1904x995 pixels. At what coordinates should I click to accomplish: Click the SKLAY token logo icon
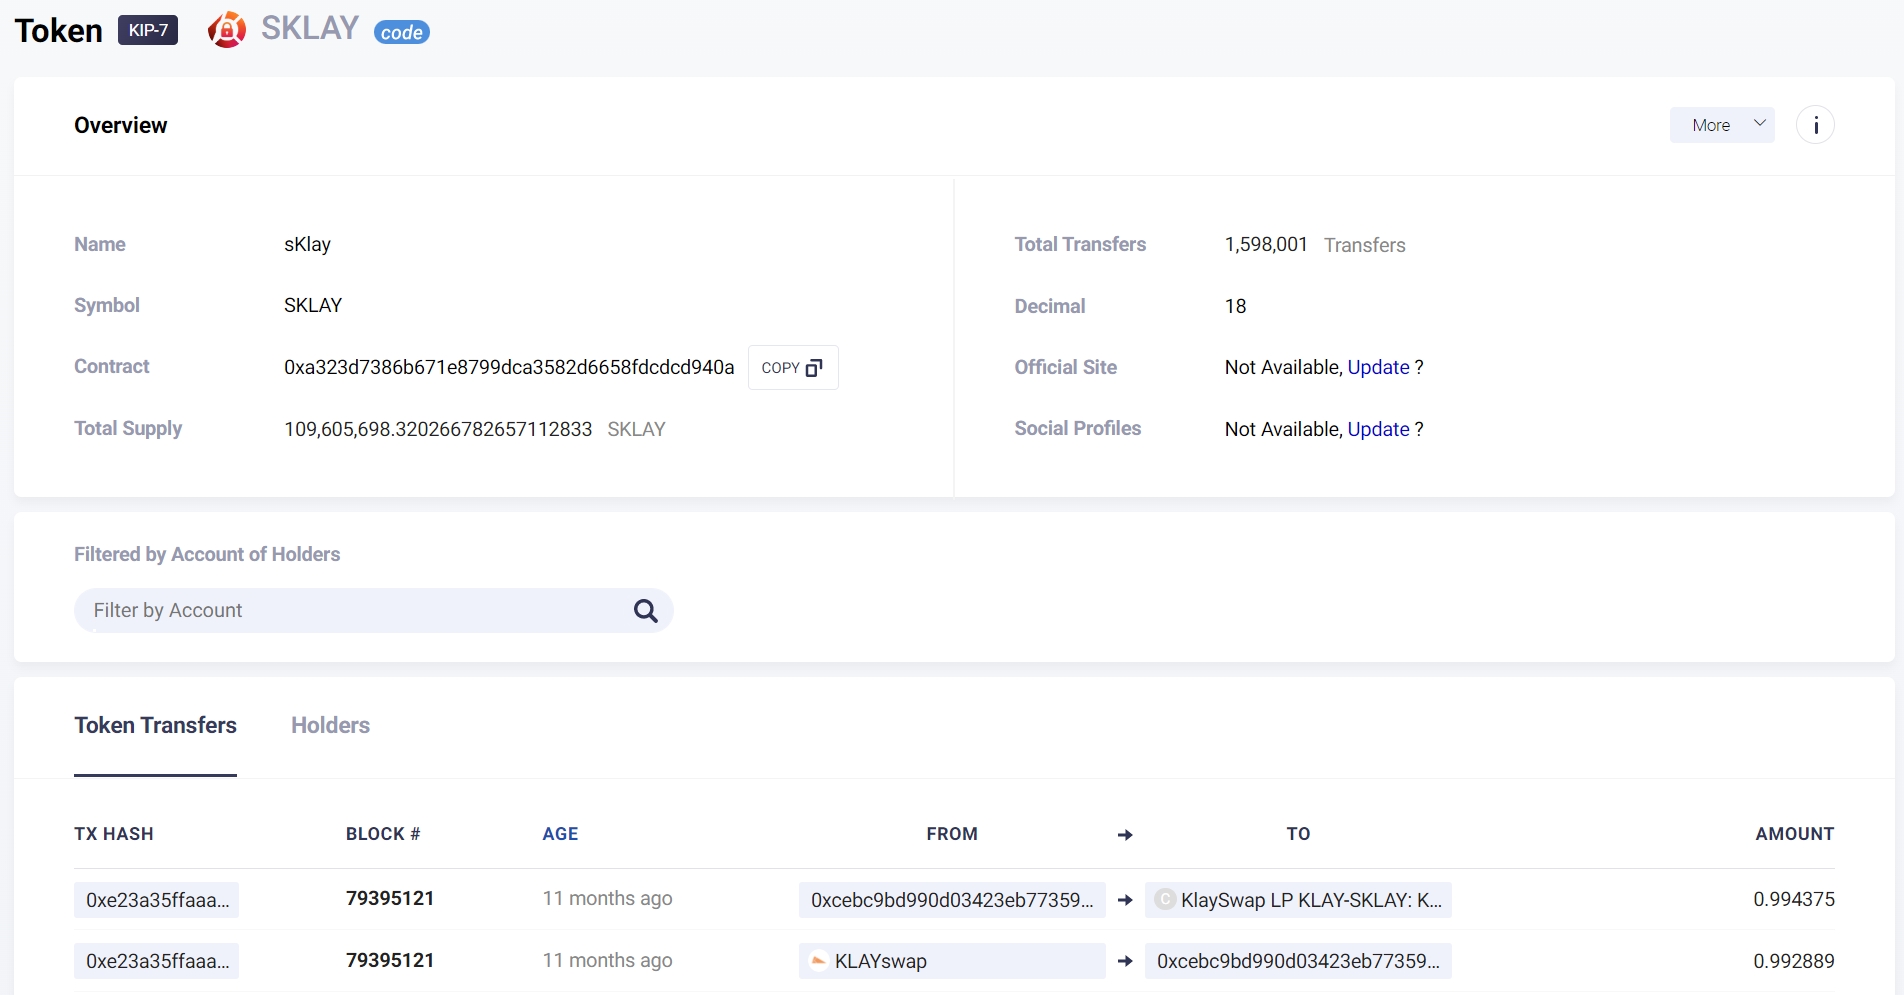[227, 30]
